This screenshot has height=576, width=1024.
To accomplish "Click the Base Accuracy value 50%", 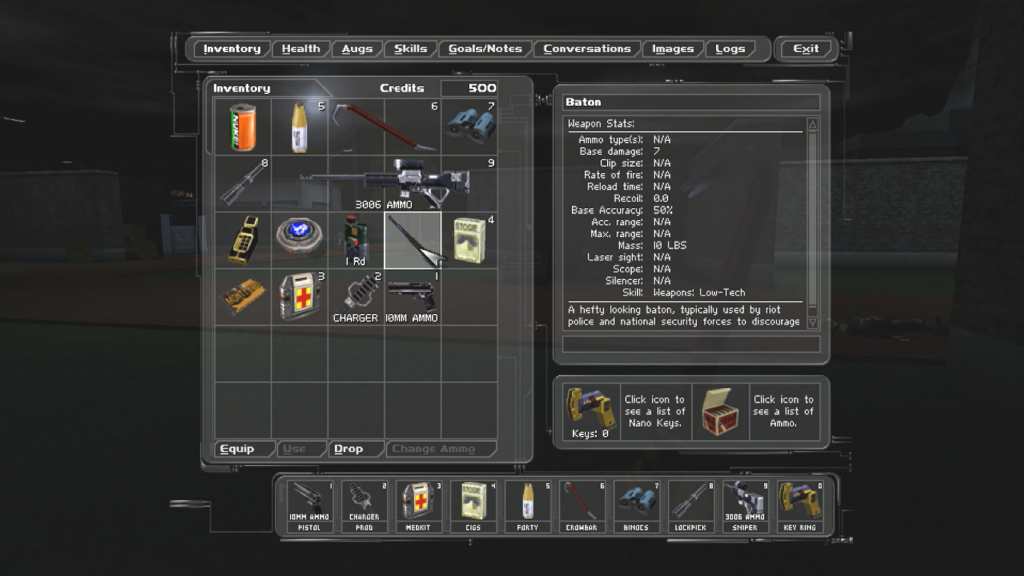I will point(663,210).
